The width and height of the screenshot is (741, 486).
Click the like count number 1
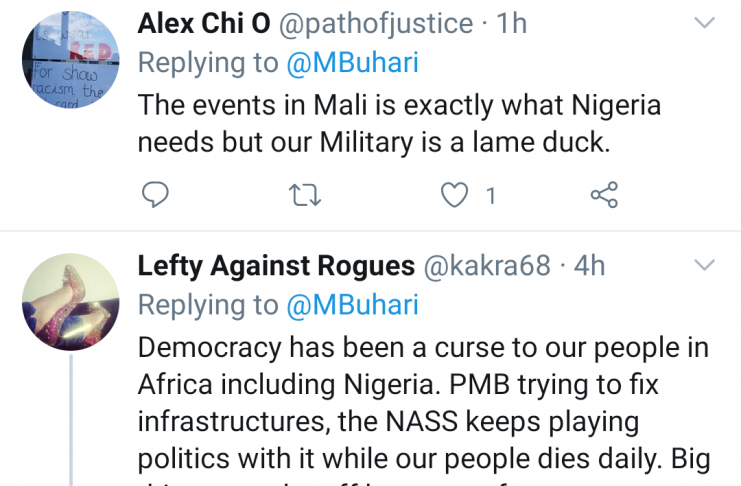click(490, 196)
